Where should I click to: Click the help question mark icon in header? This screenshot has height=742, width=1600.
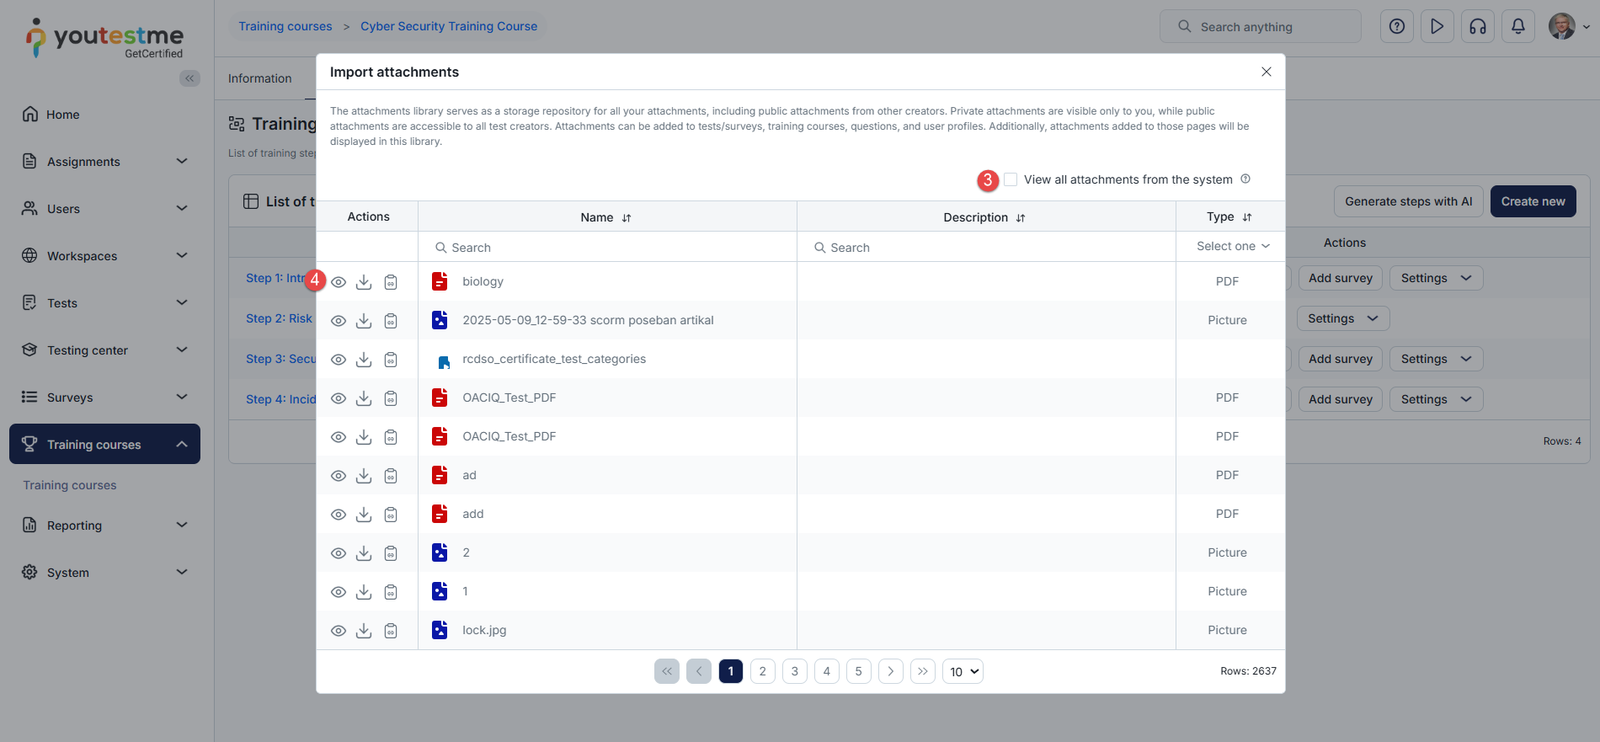[x=1397, y=27]
